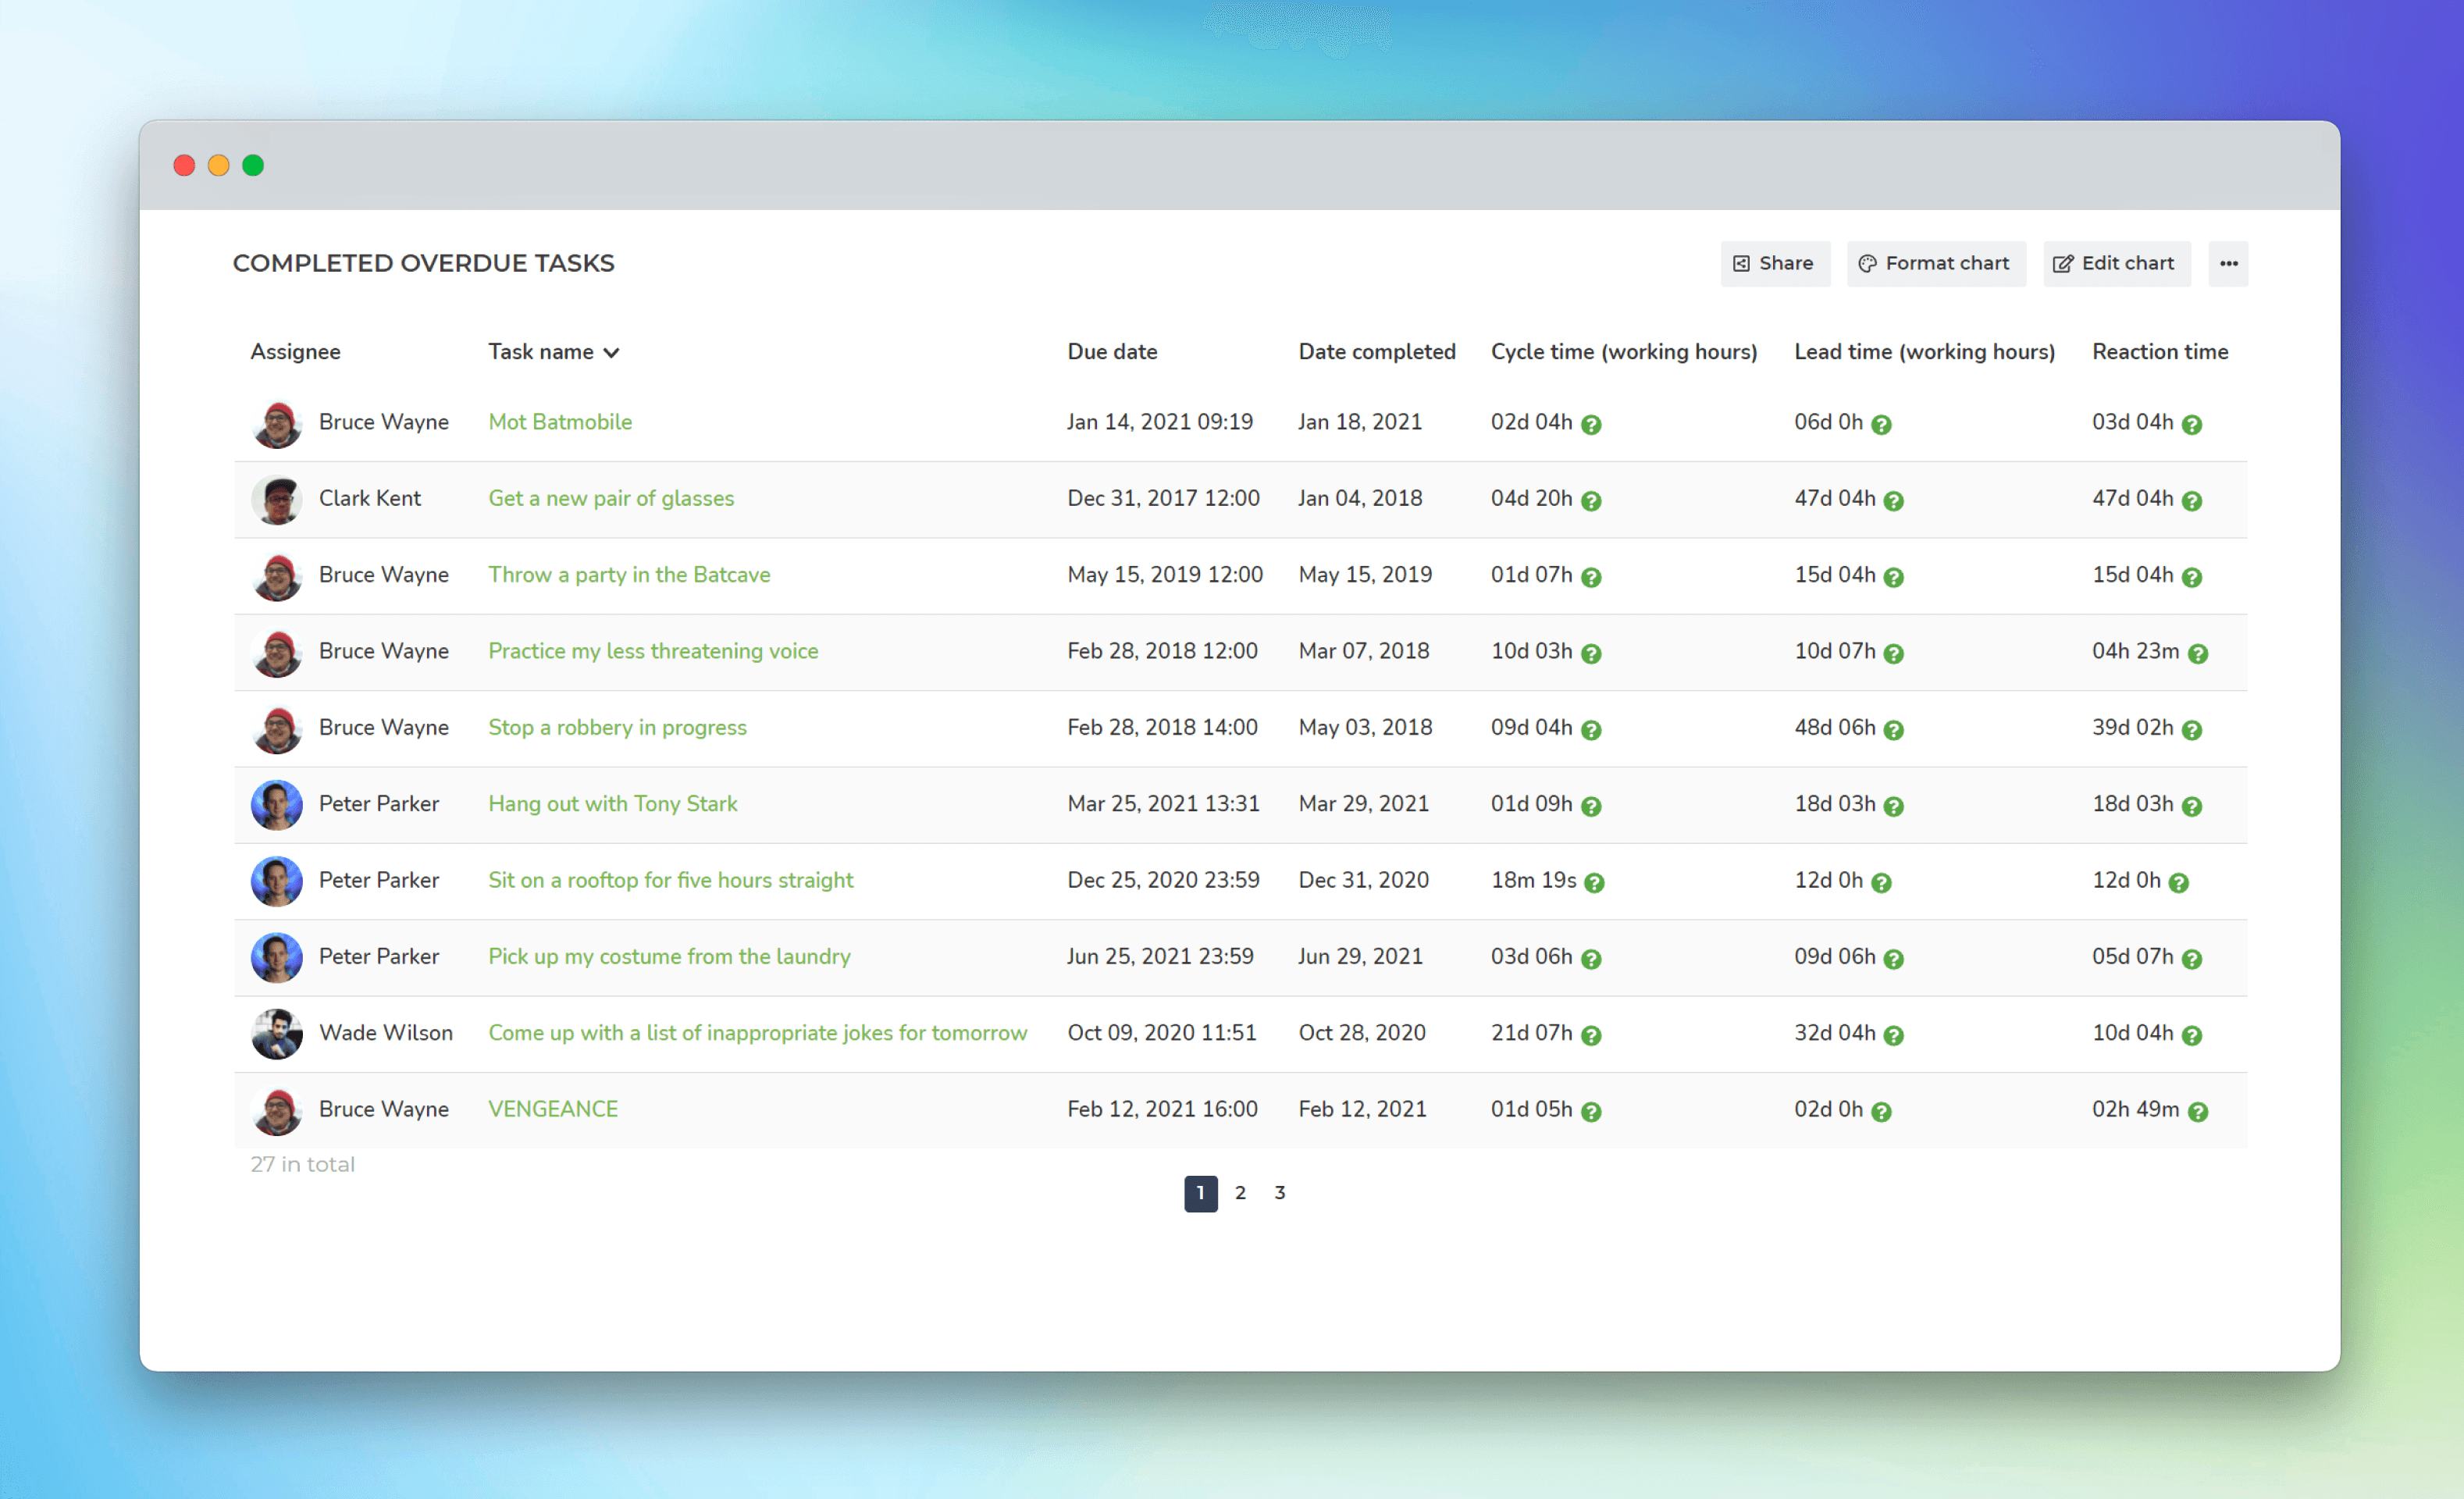Click help icon beside reaction time 10d 04h
The height and width of the screenshot is (1499, 2464).
click(2191, 1036)
